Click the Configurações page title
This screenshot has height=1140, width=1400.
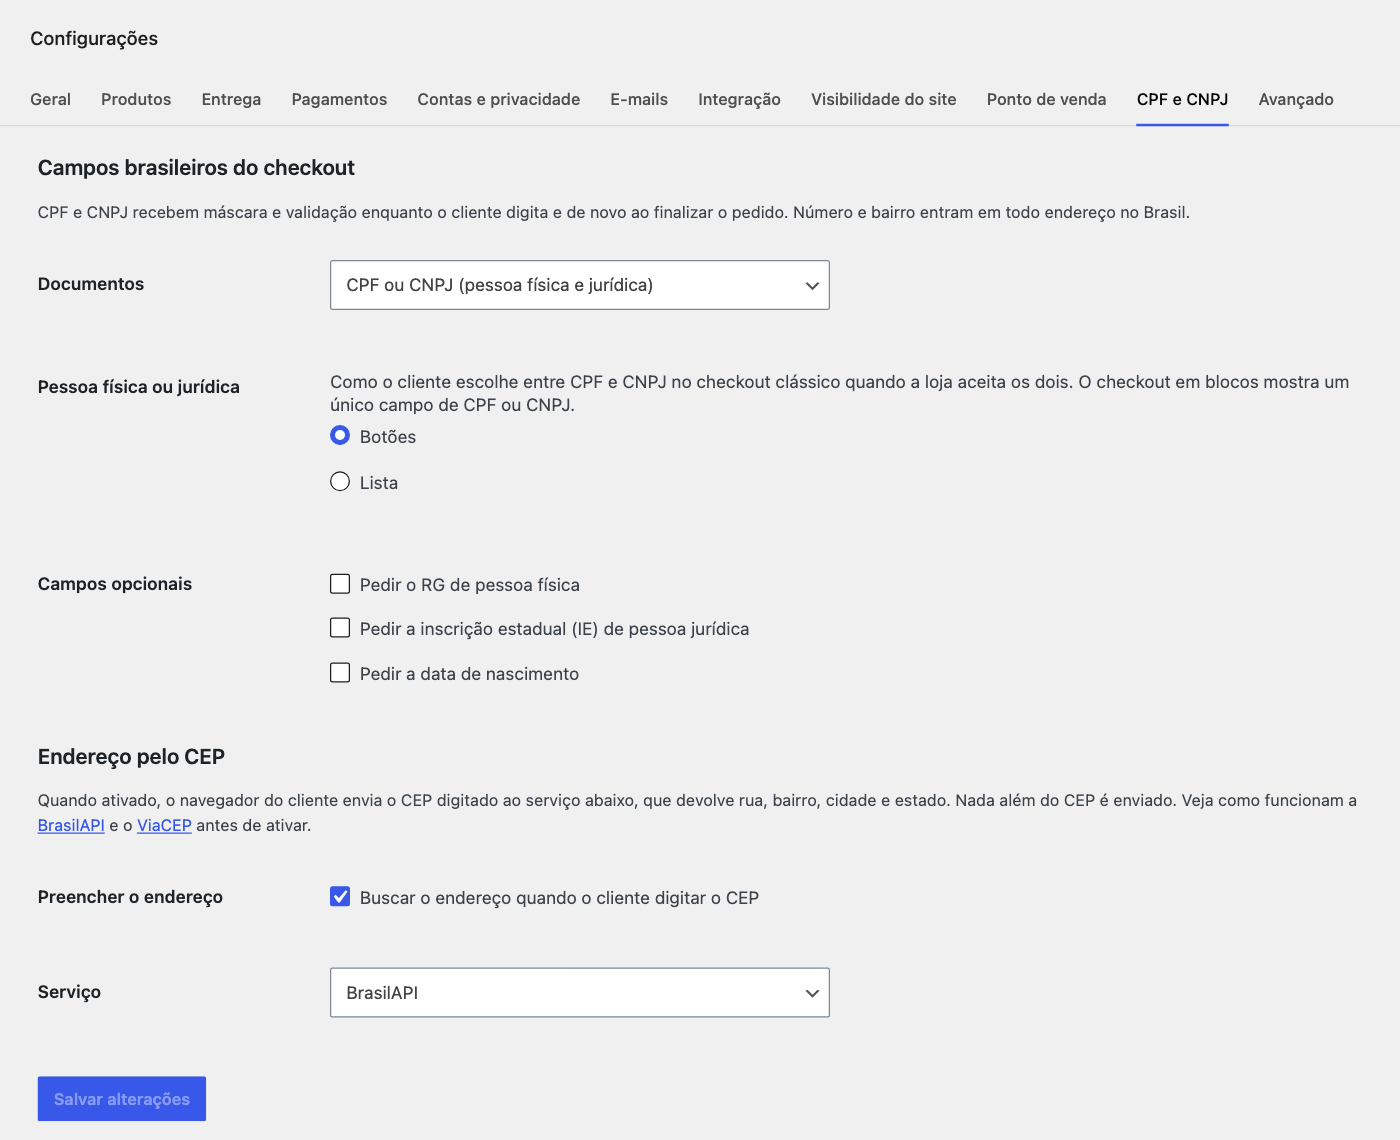click(94, 38)
